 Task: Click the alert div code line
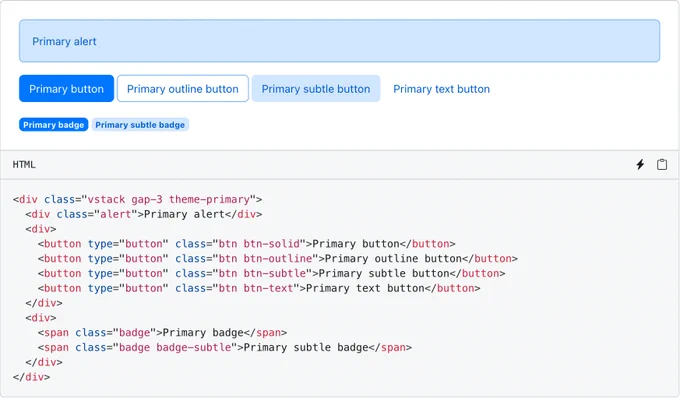coord(144,214)
